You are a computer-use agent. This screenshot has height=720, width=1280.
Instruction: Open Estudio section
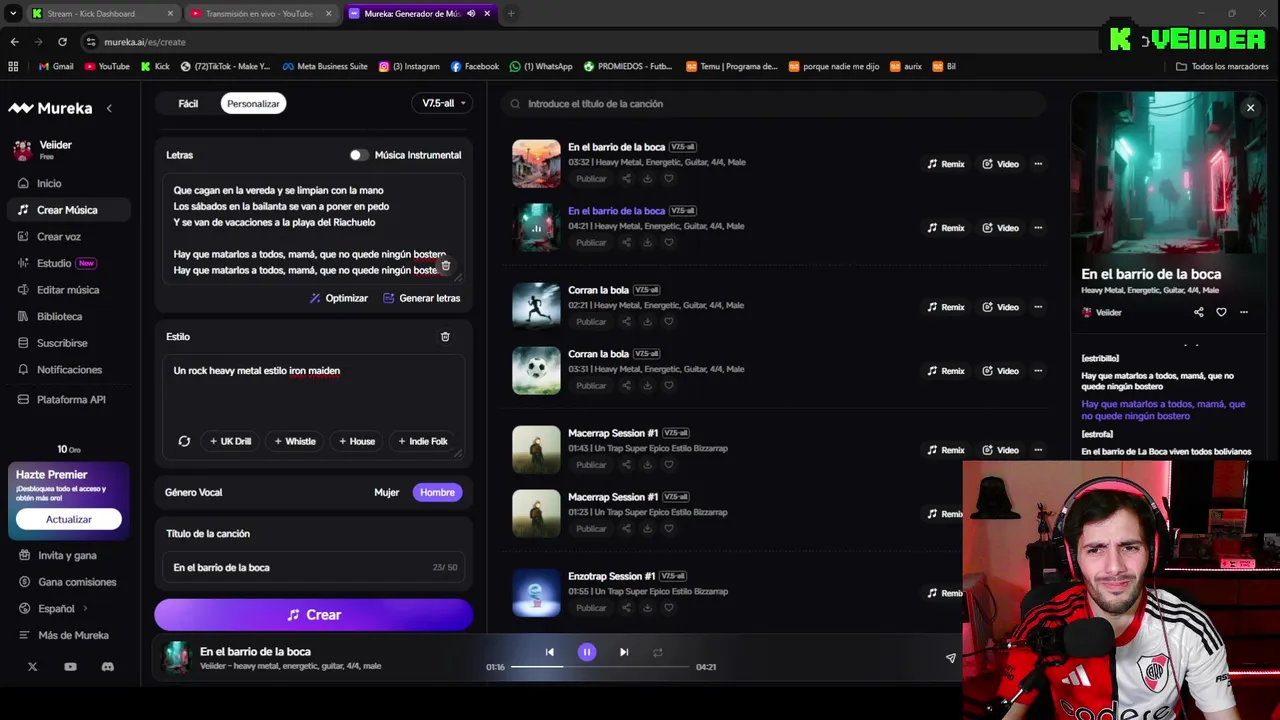(x=56, y=263)
